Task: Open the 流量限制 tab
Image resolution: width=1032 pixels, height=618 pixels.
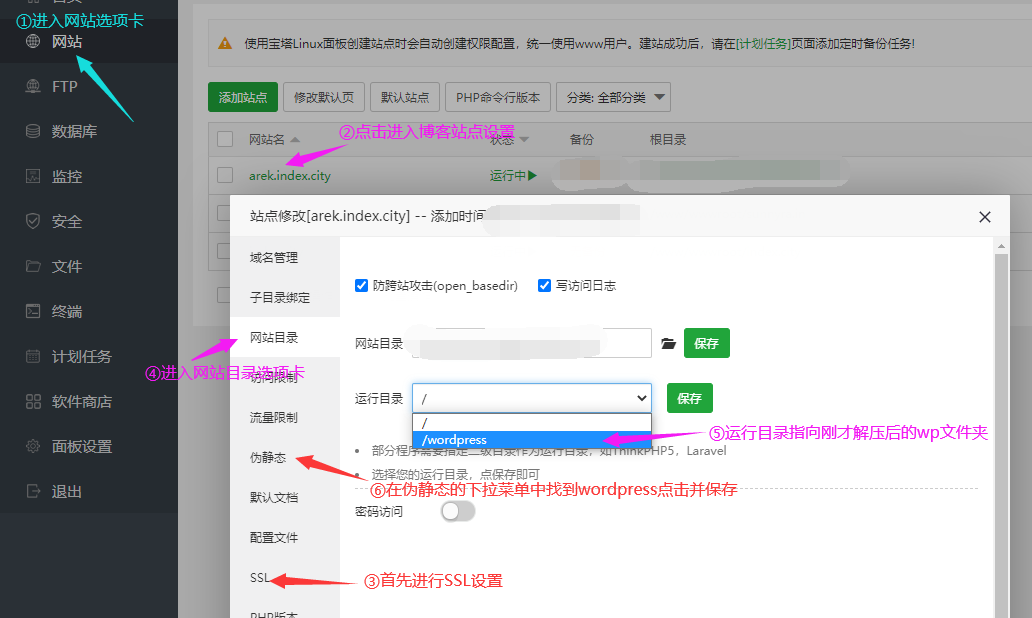Action: [x=274, y=417]
